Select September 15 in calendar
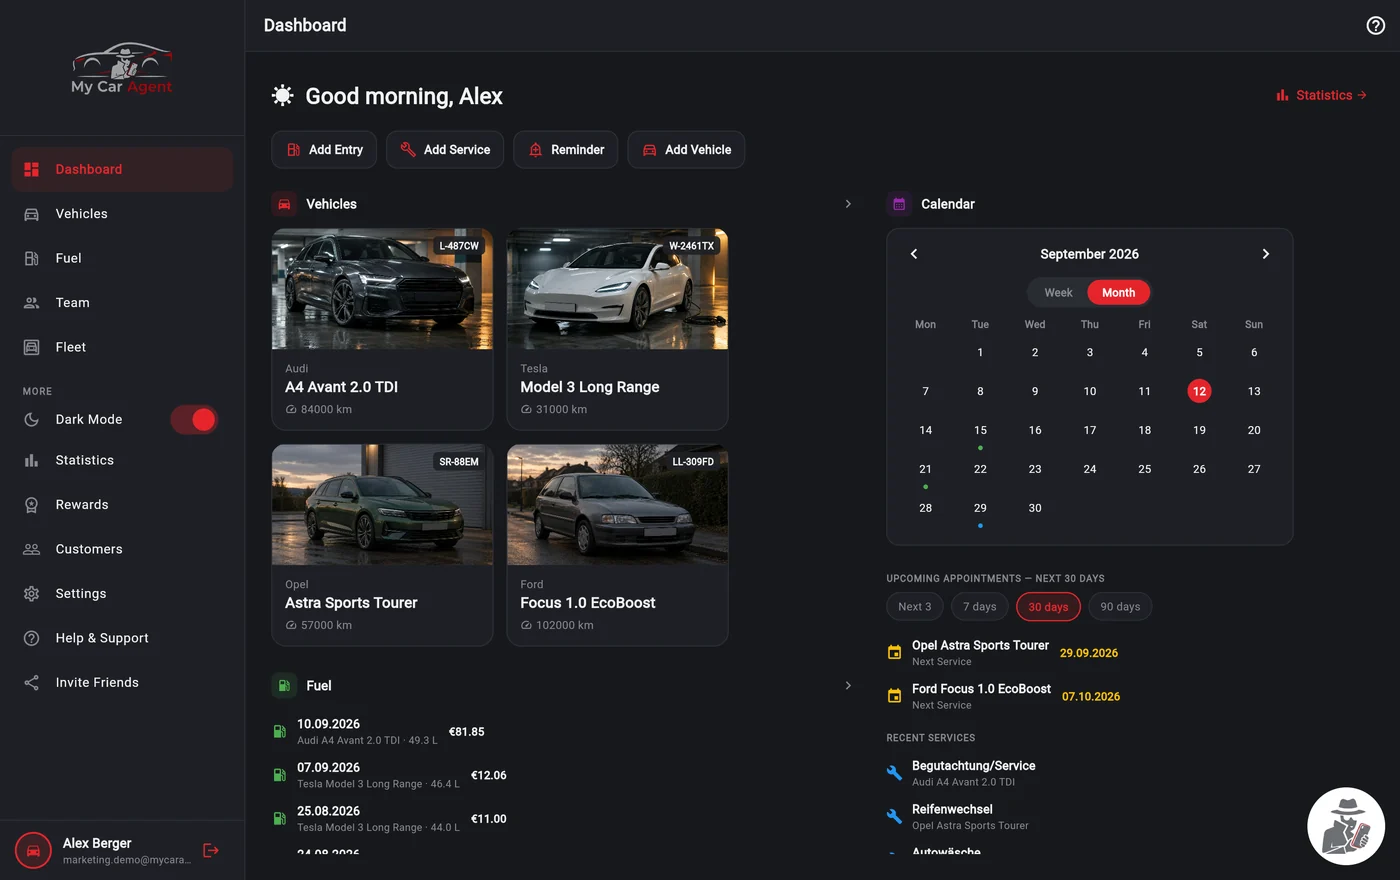The height and width of the screenshot is (880, 1400). (980, 430)
